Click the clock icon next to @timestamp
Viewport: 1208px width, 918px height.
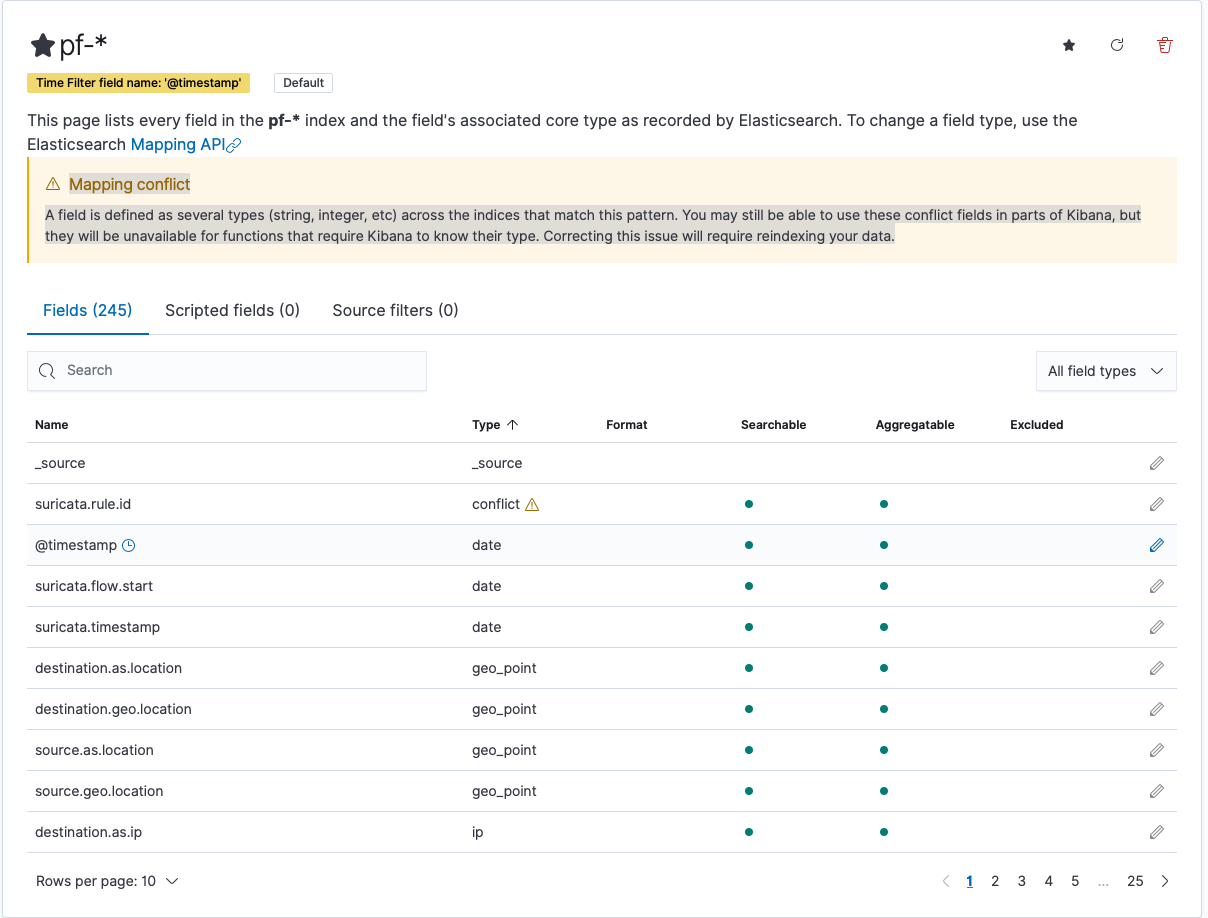click(x=128, y=545)
